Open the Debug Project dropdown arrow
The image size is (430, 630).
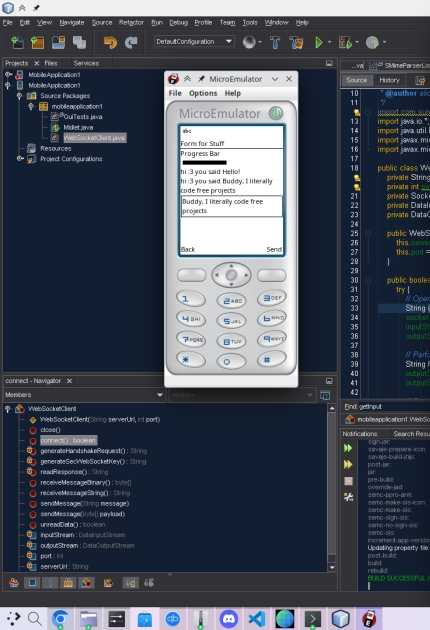pos(356,42)
